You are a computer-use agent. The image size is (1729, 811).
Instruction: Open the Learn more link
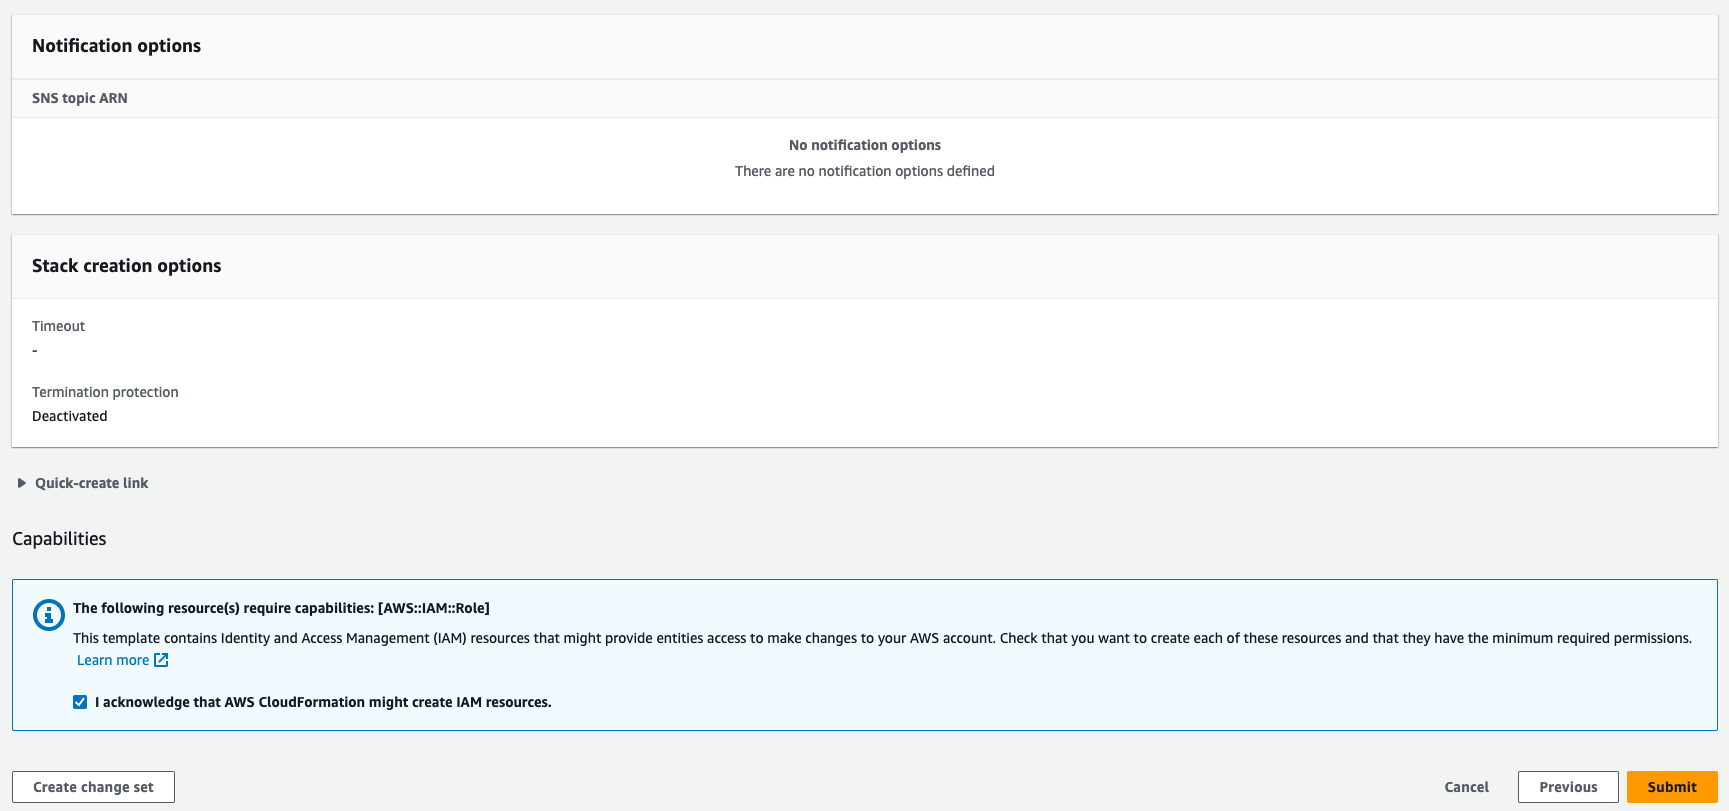(x=113, y=660)
